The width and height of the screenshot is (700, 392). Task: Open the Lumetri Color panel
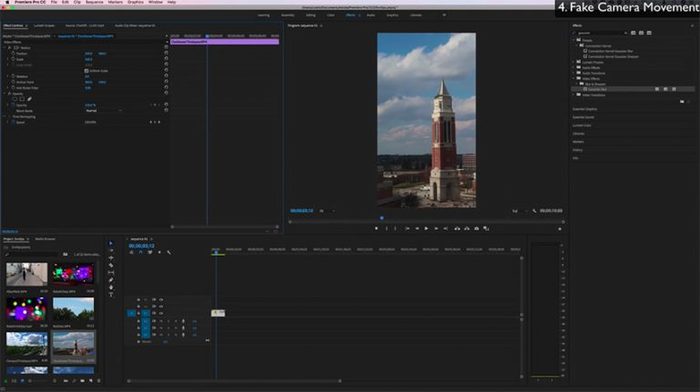(582, 125)
